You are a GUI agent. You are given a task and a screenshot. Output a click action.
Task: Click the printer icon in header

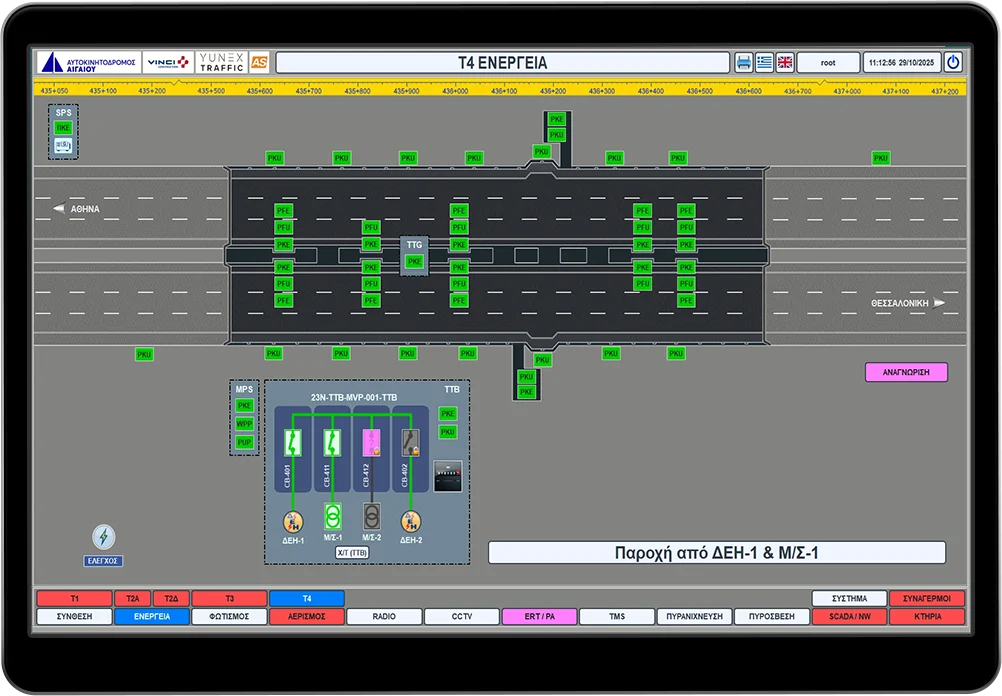(x=743, y=62)
